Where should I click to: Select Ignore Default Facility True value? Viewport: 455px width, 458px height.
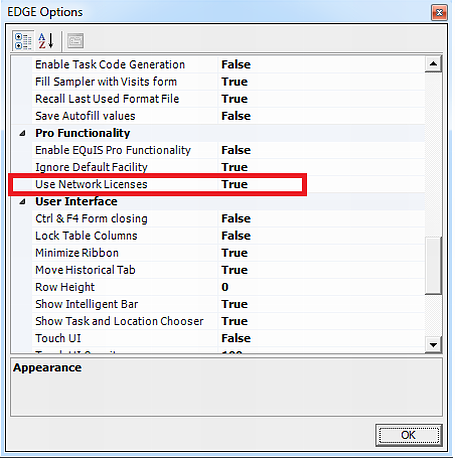[x=321, y=167]
